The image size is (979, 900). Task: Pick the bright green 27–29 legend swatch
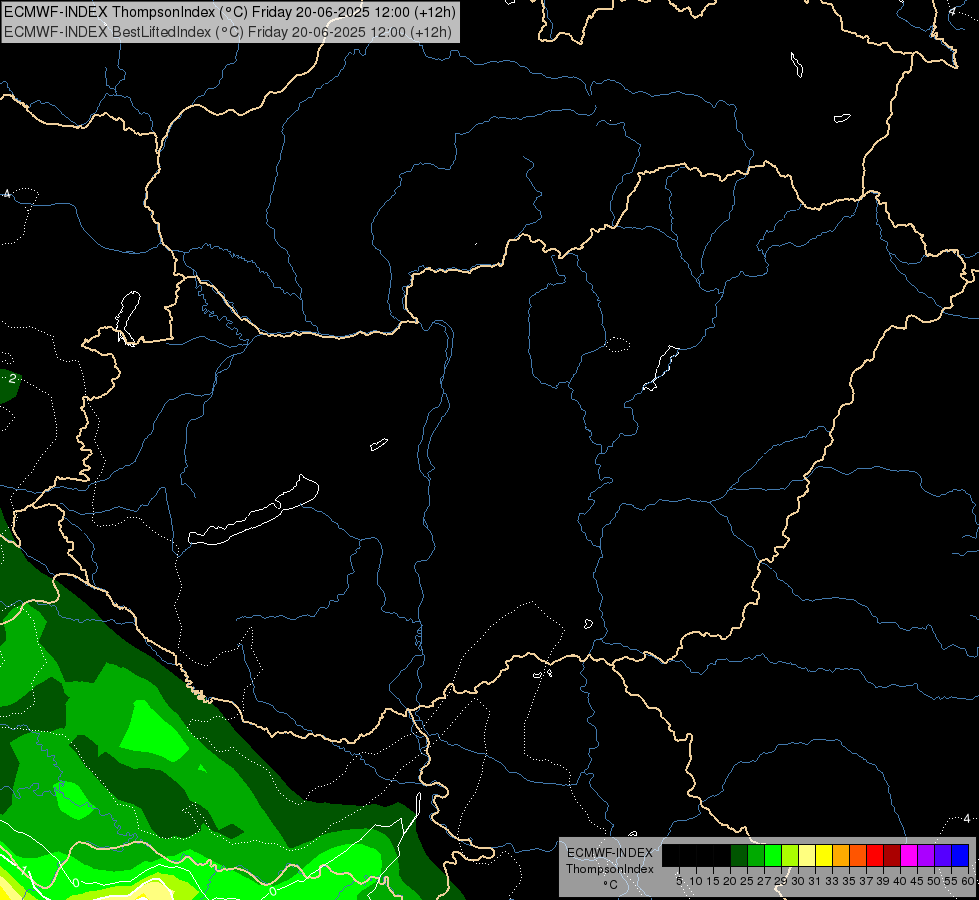pyautogui.click(x=772, y=855)
